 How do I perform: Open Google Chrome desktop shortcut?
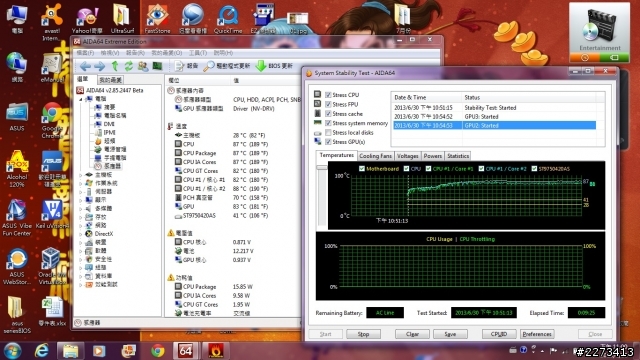pos(51,120)
